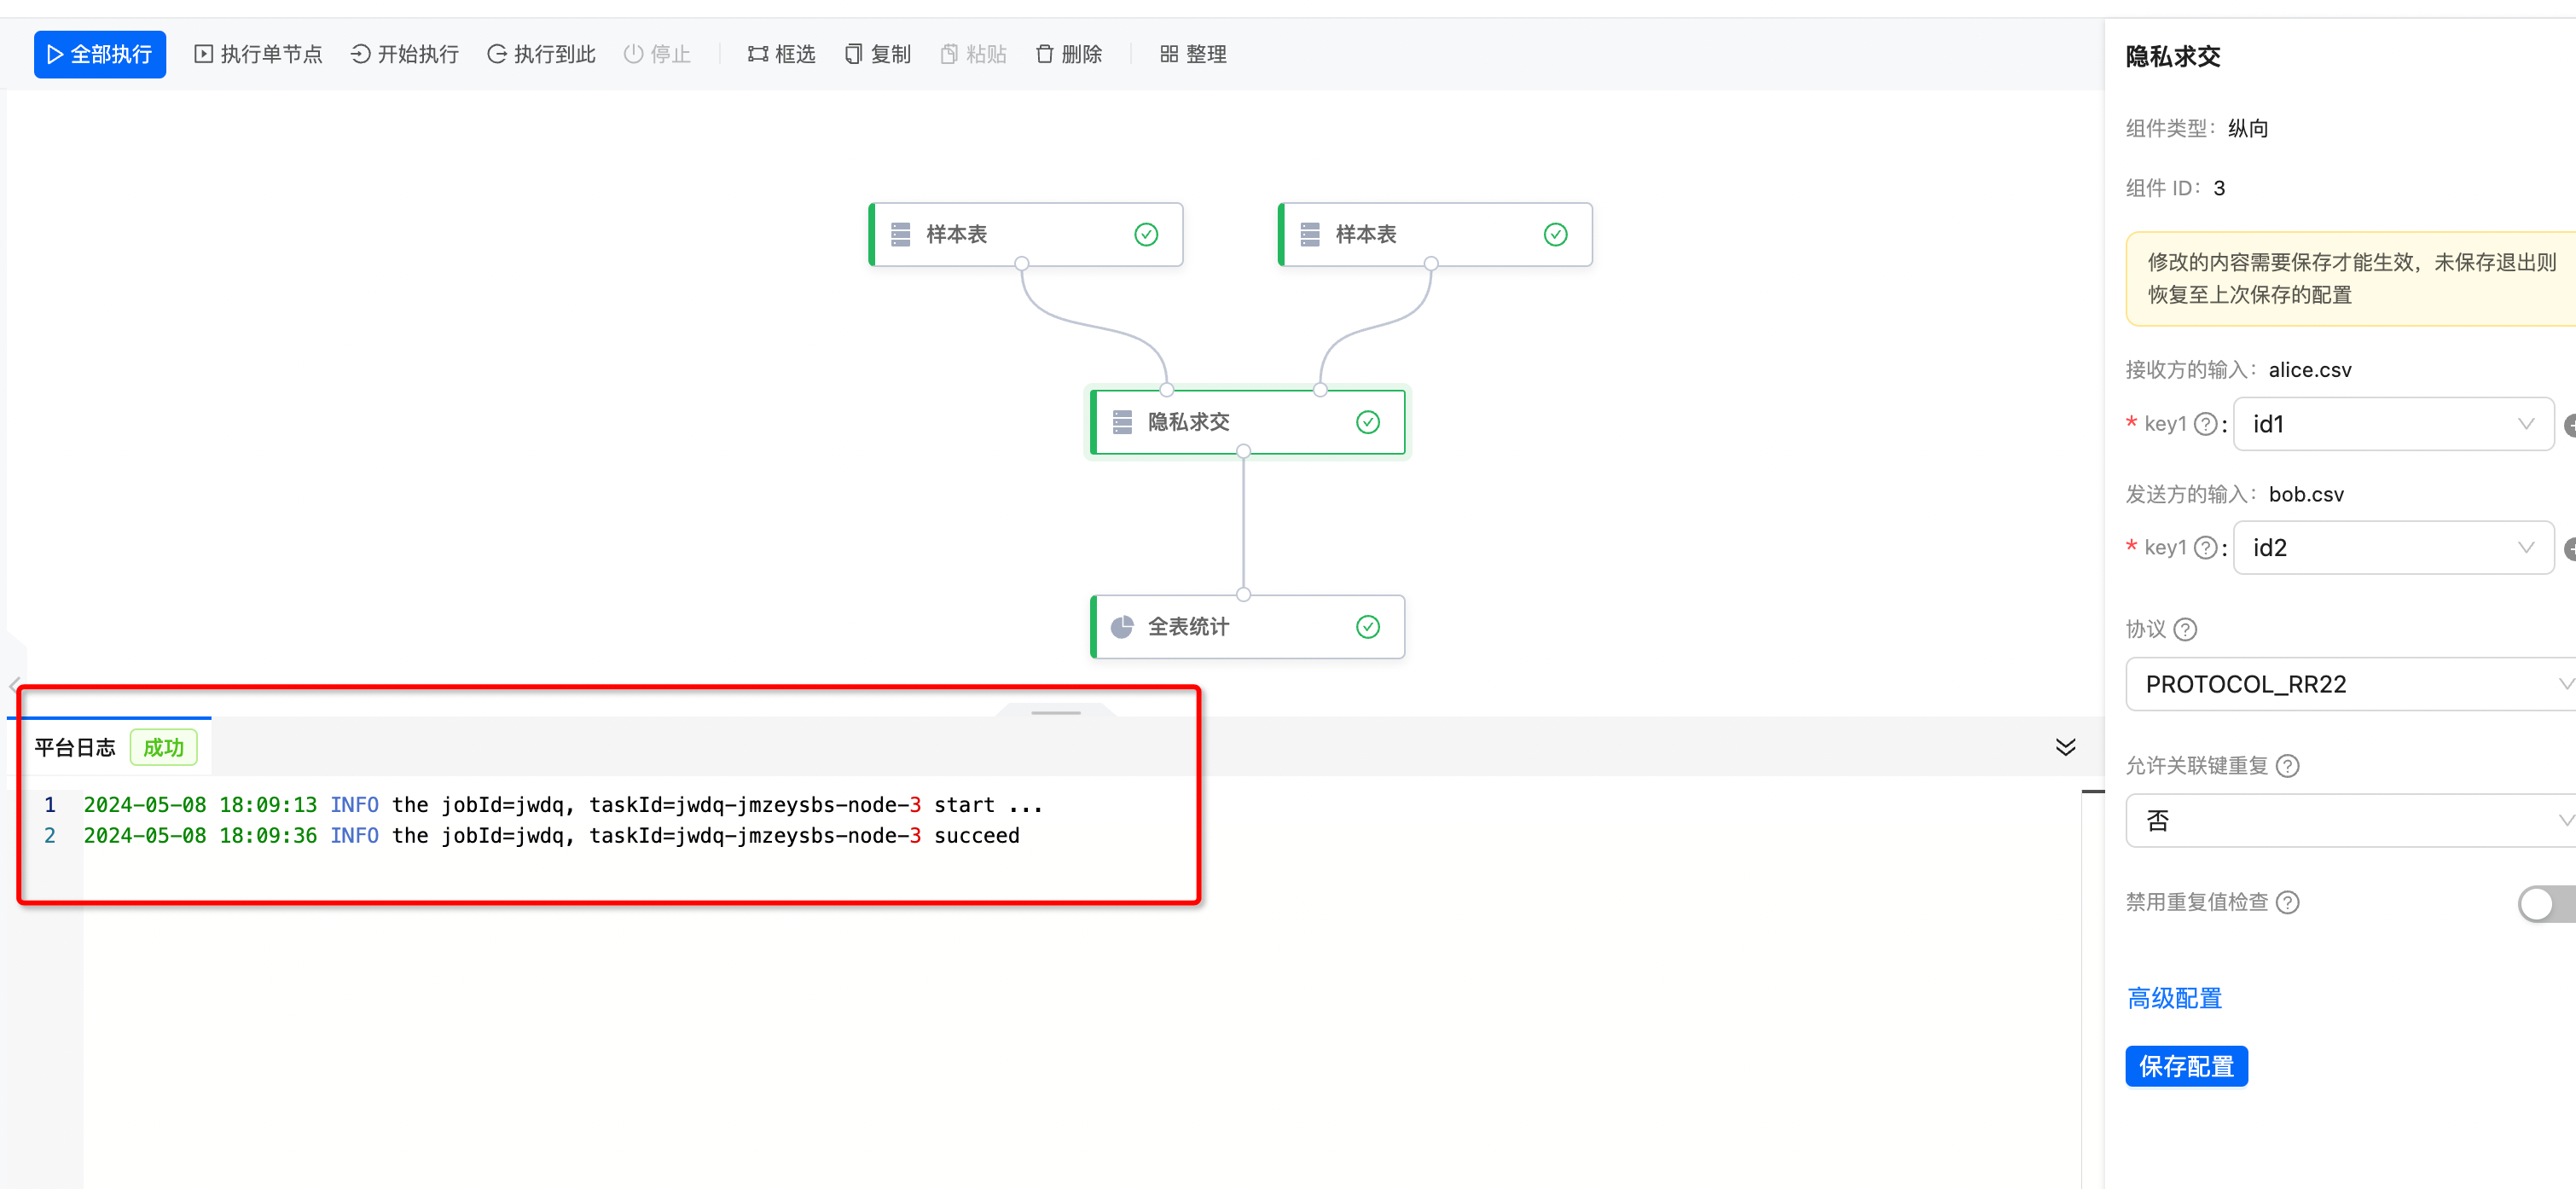2576x1189 pixels.
Task: Collapse log panel with double chevron
Action: click(2065, 747)
